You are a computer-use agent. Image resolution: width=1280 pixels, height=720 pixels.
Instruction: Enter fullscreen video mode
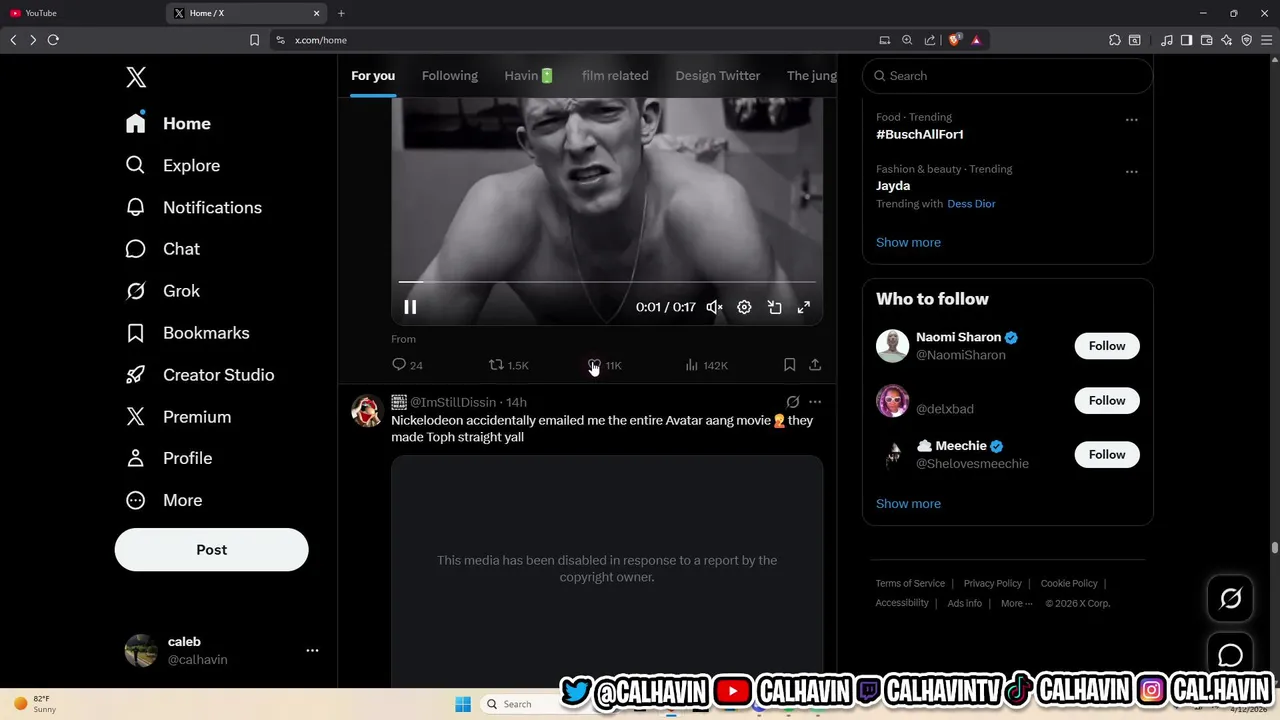[803, 307]
